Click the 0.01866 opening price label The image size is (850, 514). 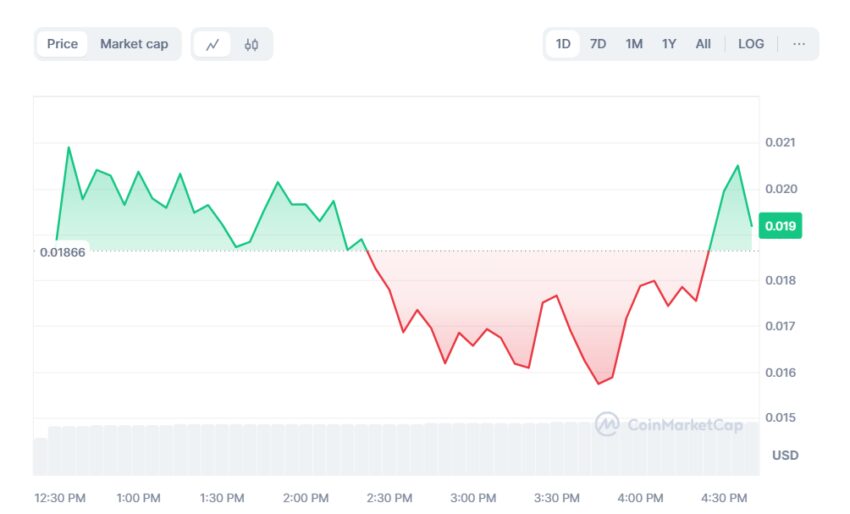tap(62, 252)
